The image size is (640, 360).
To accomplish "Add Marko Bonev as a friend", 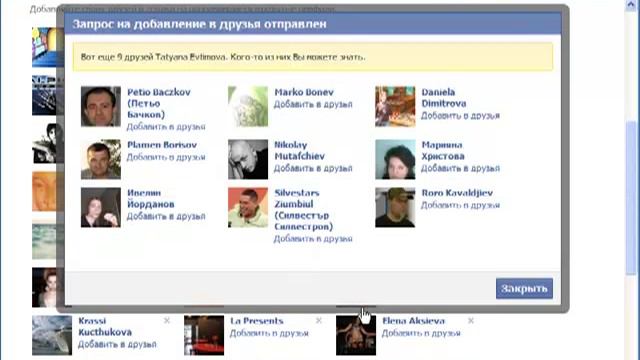I will [313, 104].
